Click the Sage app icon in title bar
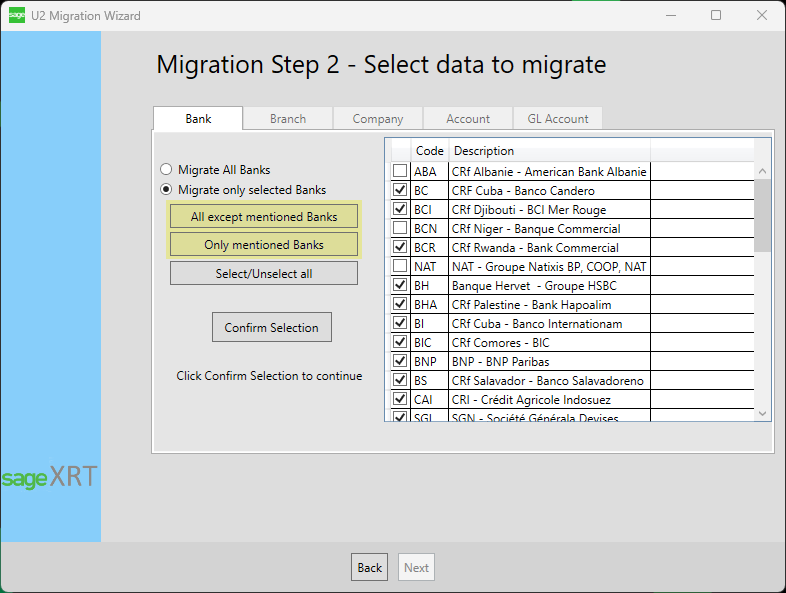Screen dimensions: 786x593 coord(17,16)
